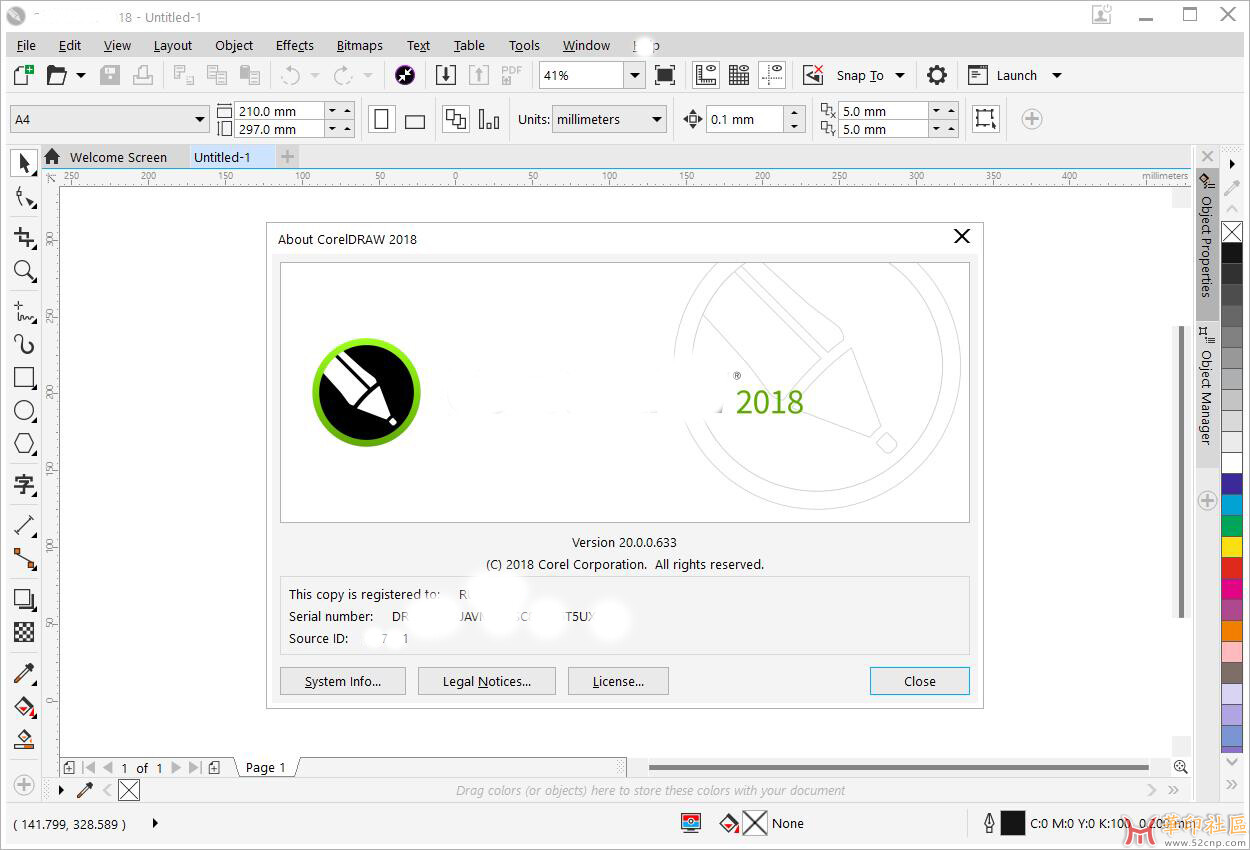Image resolution: width=1250 pixels, height=850 pixels.
Task: Select the Zoom tool in toolbox
Action: point(25,271)
